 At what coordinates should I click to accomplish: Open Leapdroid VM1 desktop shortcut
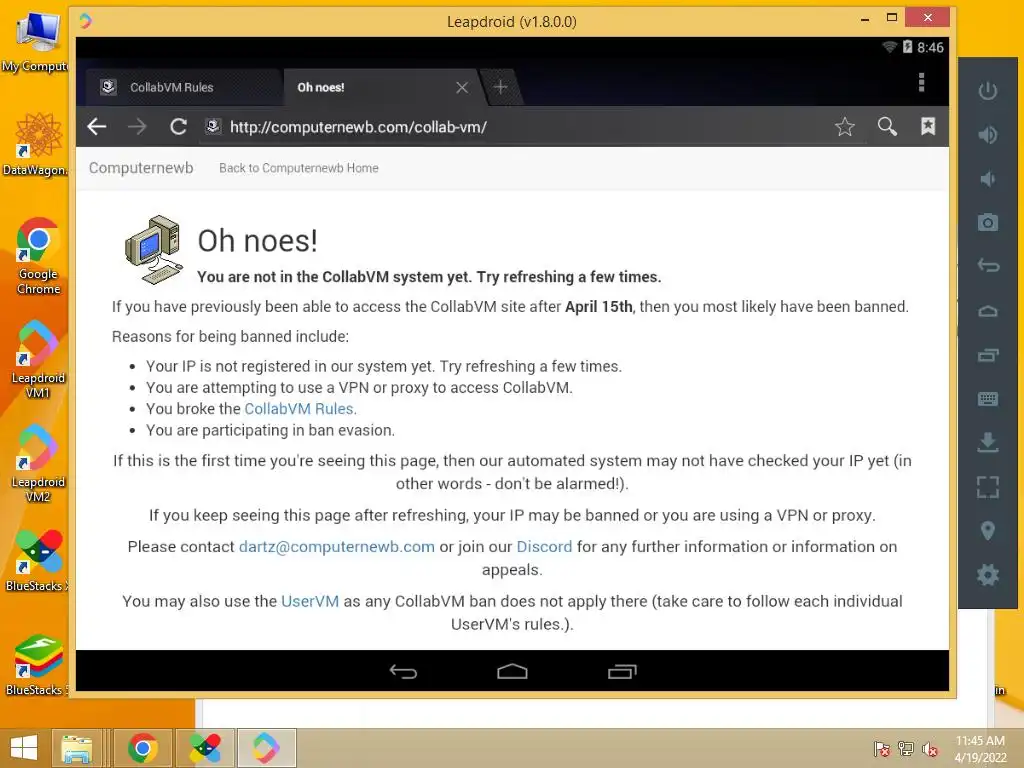coord(38,359)
